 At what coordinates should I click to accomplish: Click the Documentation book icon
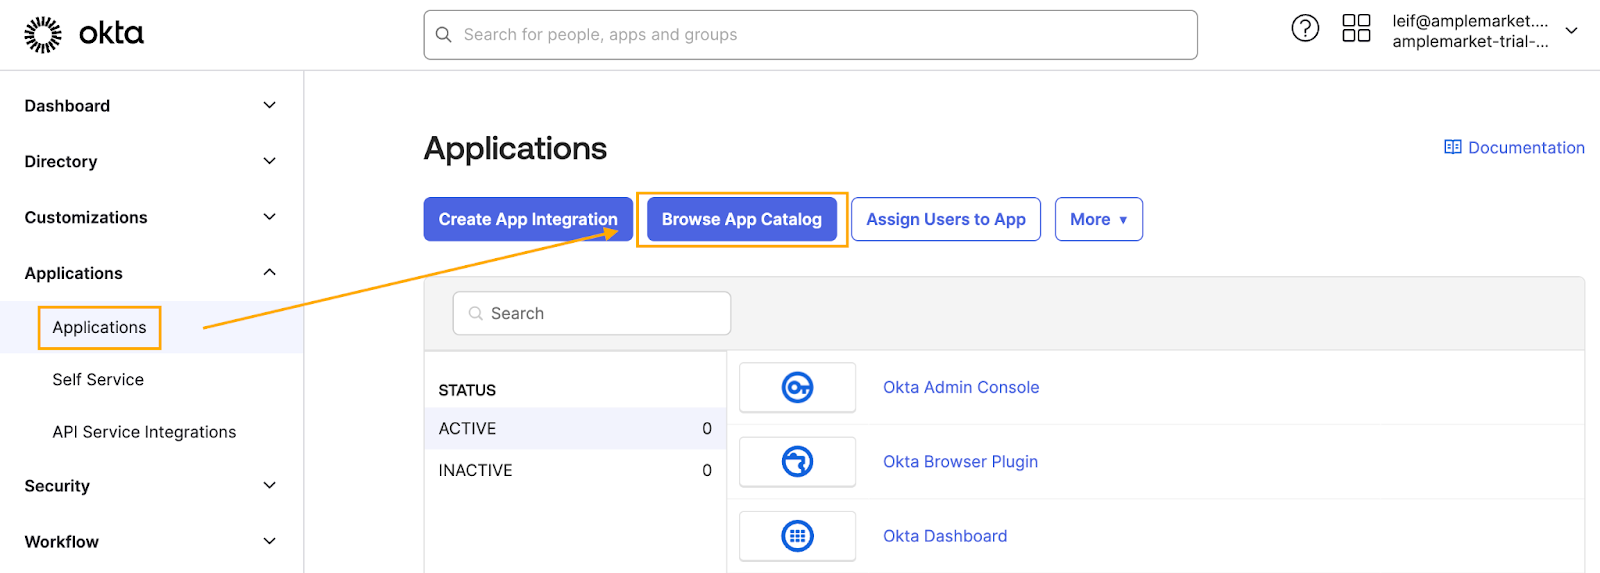pos(1452,147)
